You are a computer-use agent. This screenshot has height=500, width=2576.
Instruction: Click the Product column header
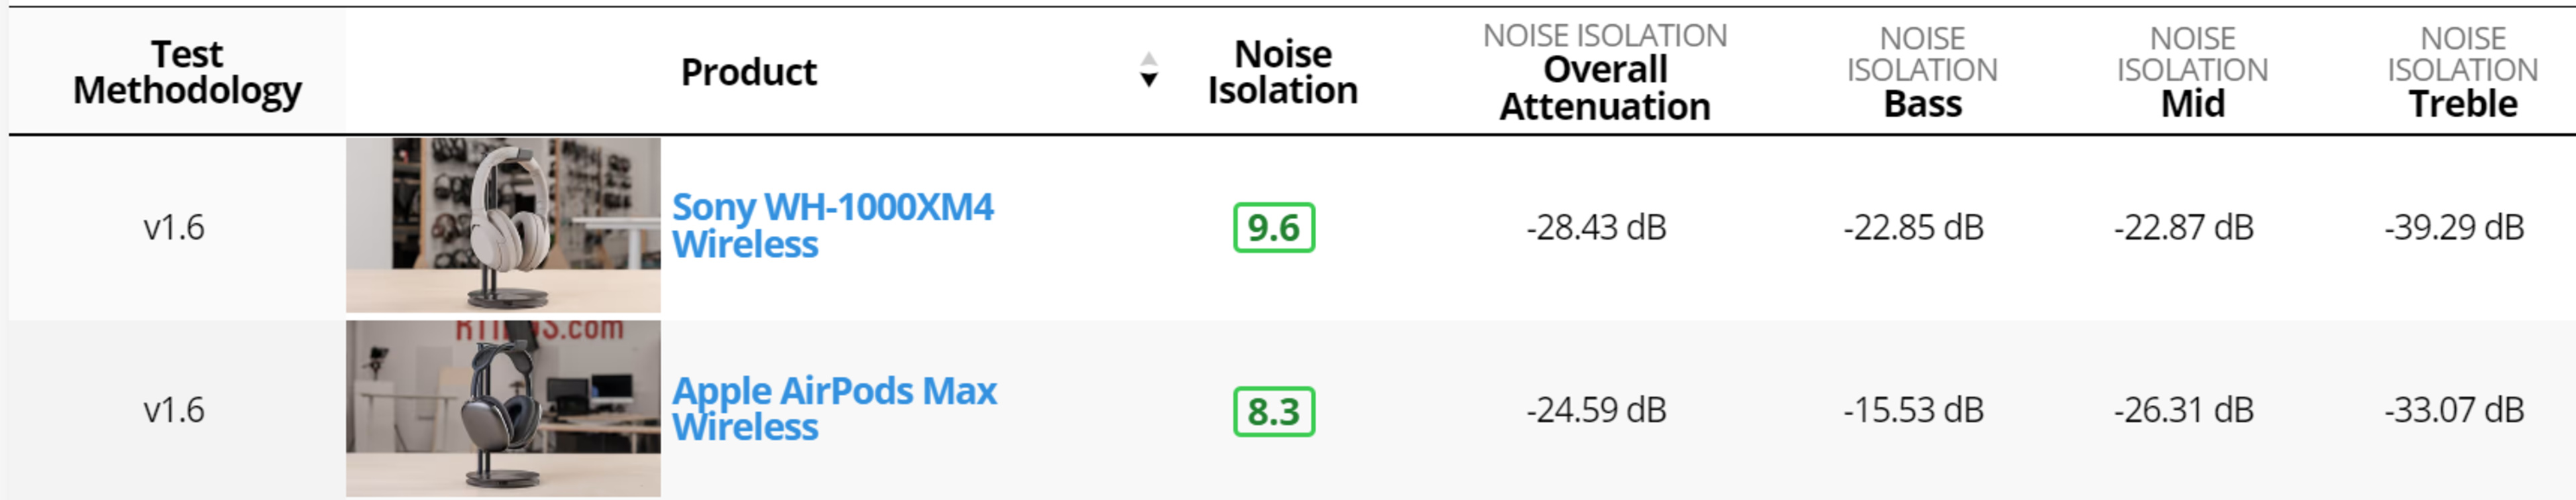pos(748,72)
